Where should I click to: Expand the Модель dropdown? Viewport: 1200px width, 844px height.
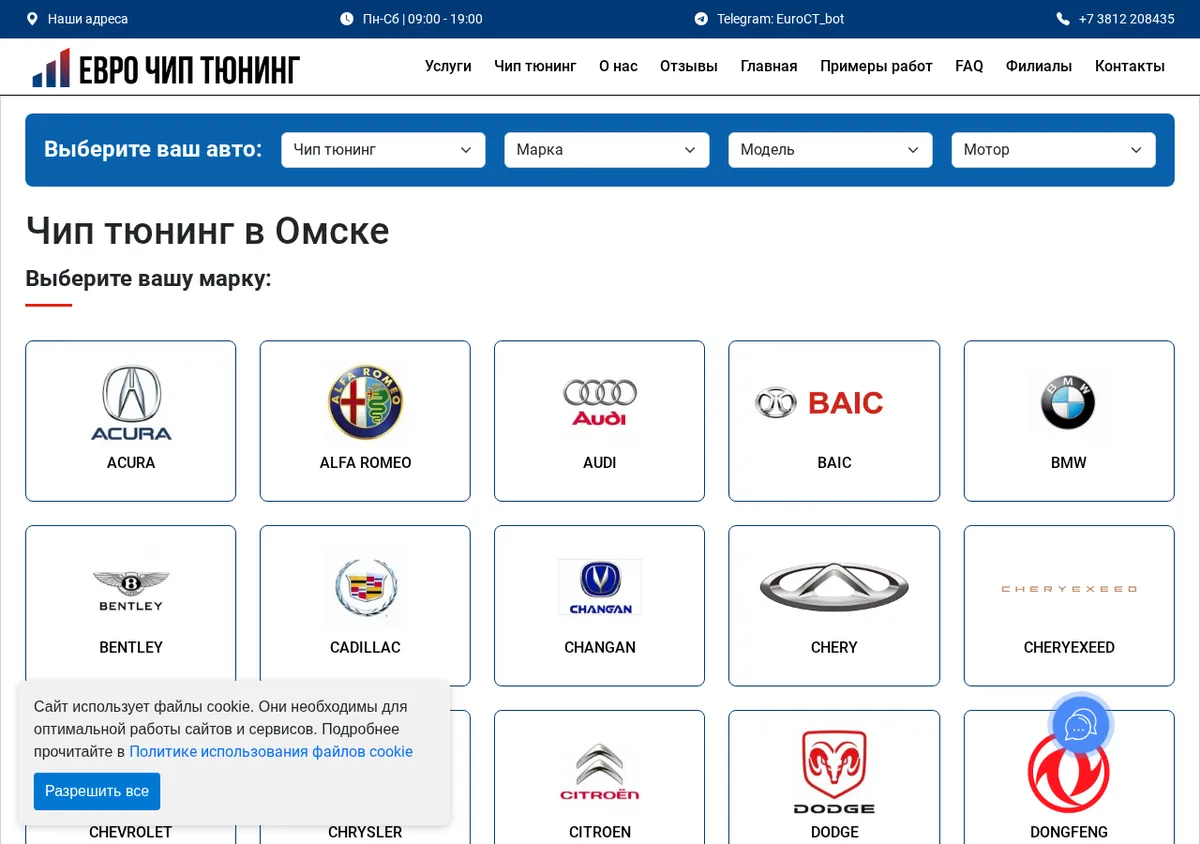point(830,150)
